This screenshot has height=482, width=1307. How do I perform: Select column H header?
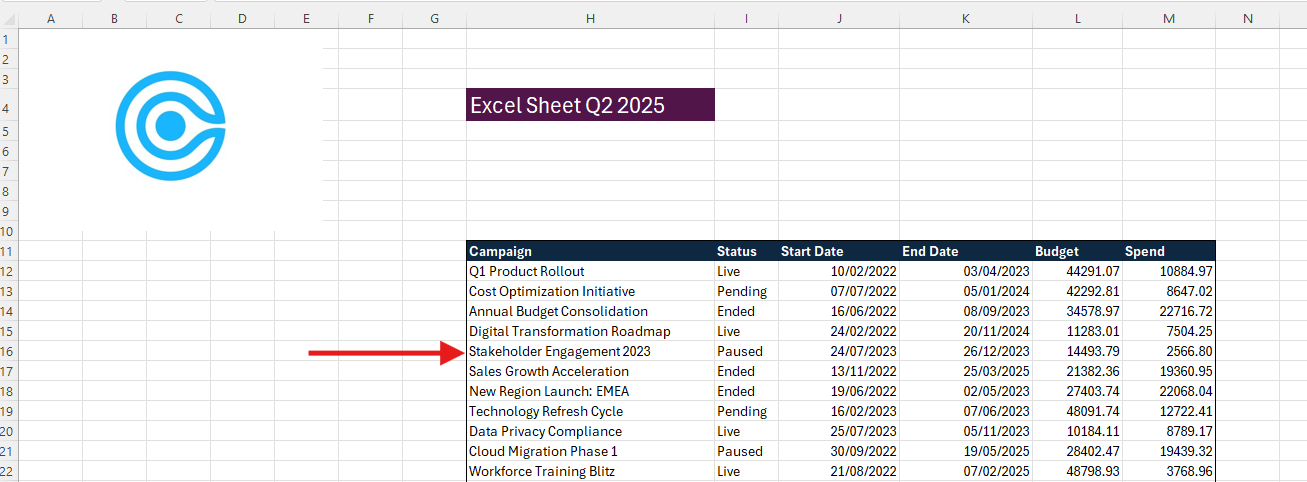tap(590, 18)
